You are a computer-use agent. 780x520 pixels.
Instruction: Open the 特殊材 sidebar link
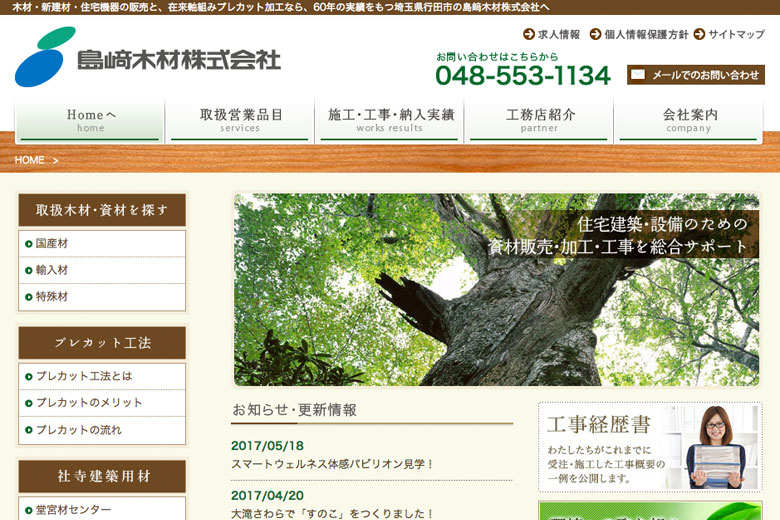pyautogui.click(x=52, y=297)
